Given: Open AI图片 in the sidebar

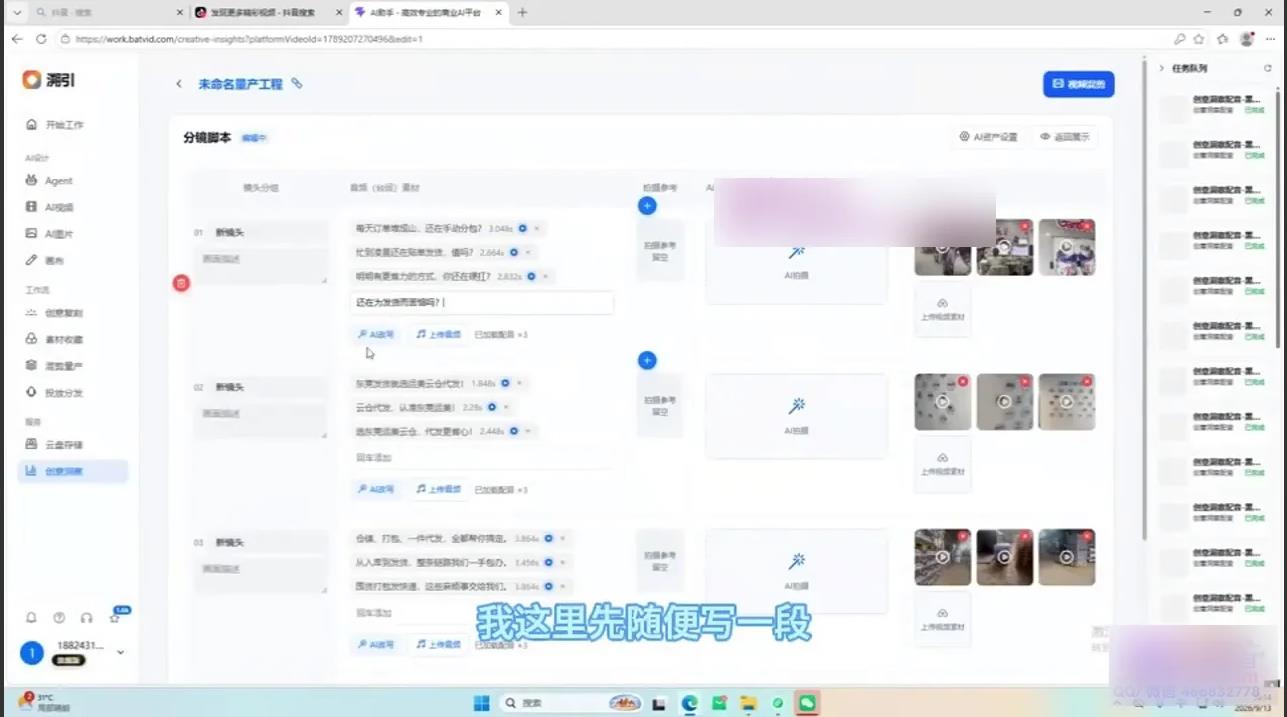Looking at the screenshot, I should (x=58, y=234).
